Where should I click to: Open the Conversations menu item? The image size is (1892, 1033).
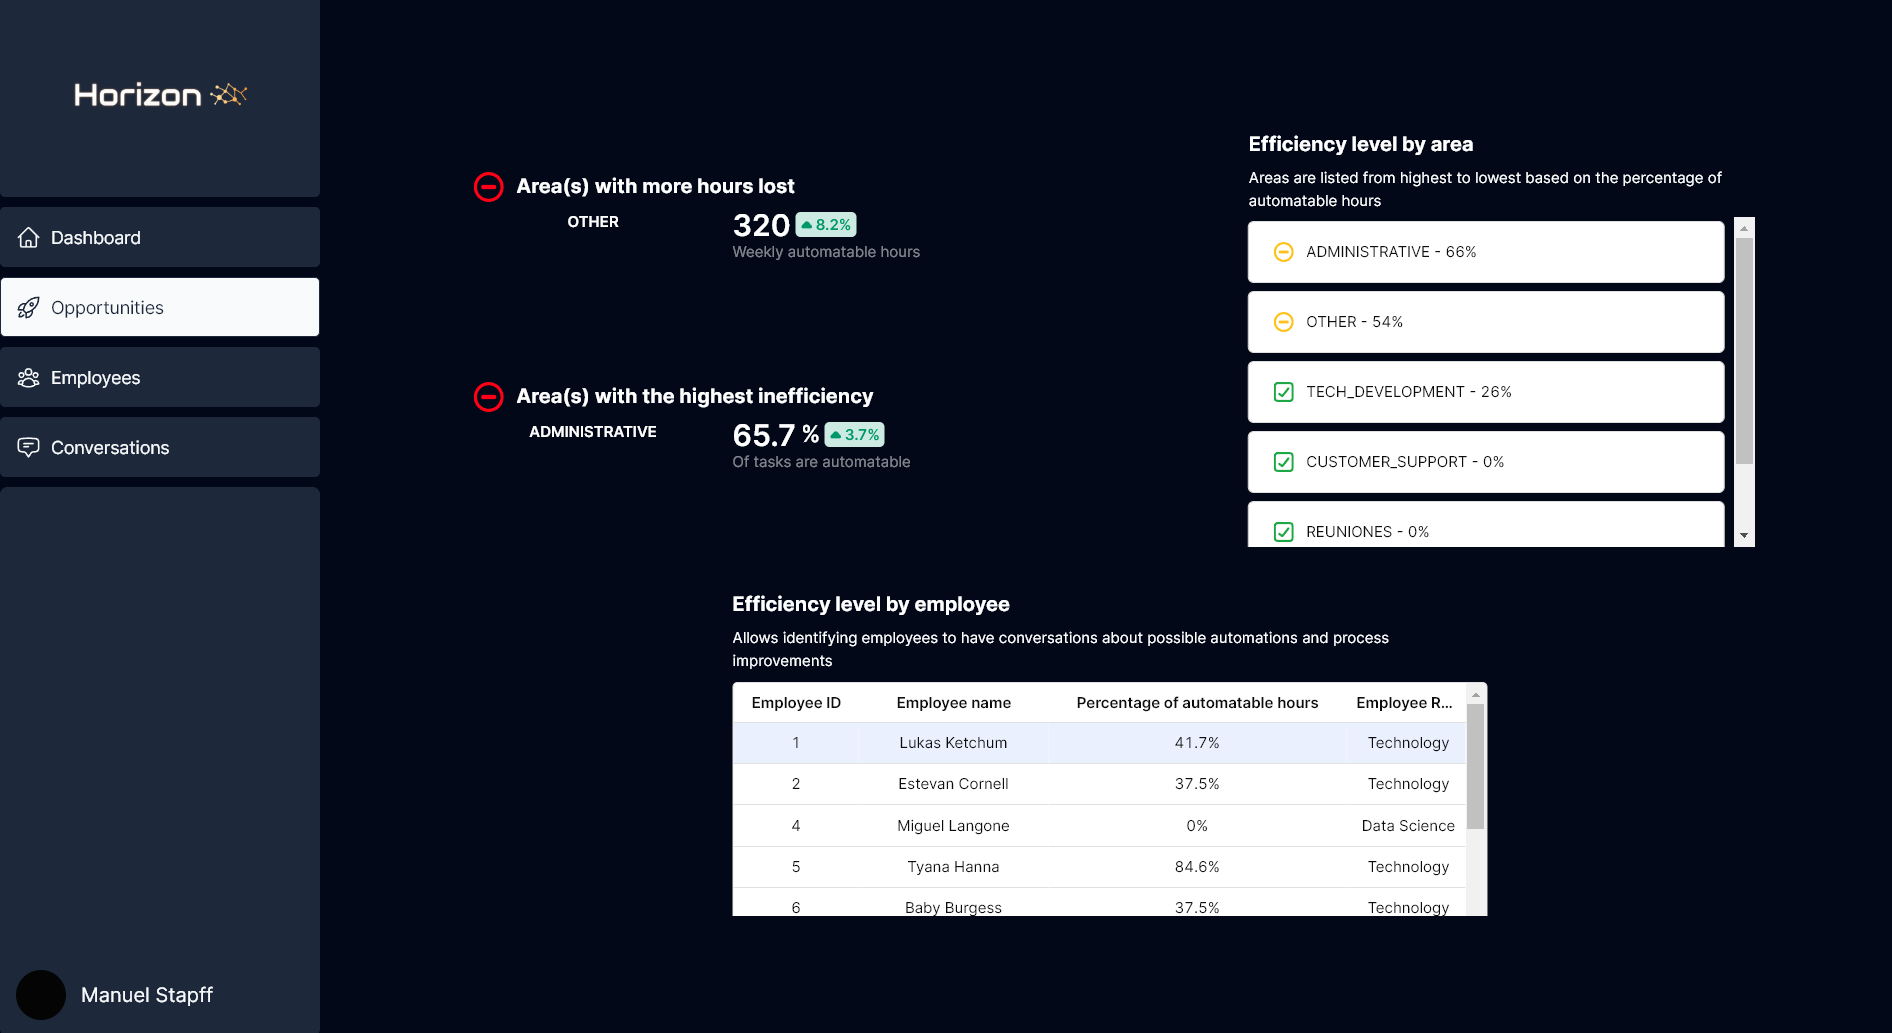pyautogui.click(x=160, y=447)
